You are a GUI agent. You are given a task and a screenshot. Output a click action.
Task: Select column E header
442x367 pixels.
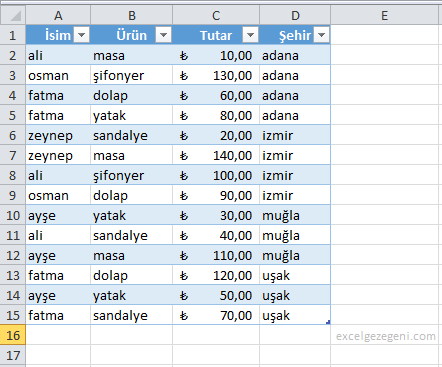click(384, 15)
